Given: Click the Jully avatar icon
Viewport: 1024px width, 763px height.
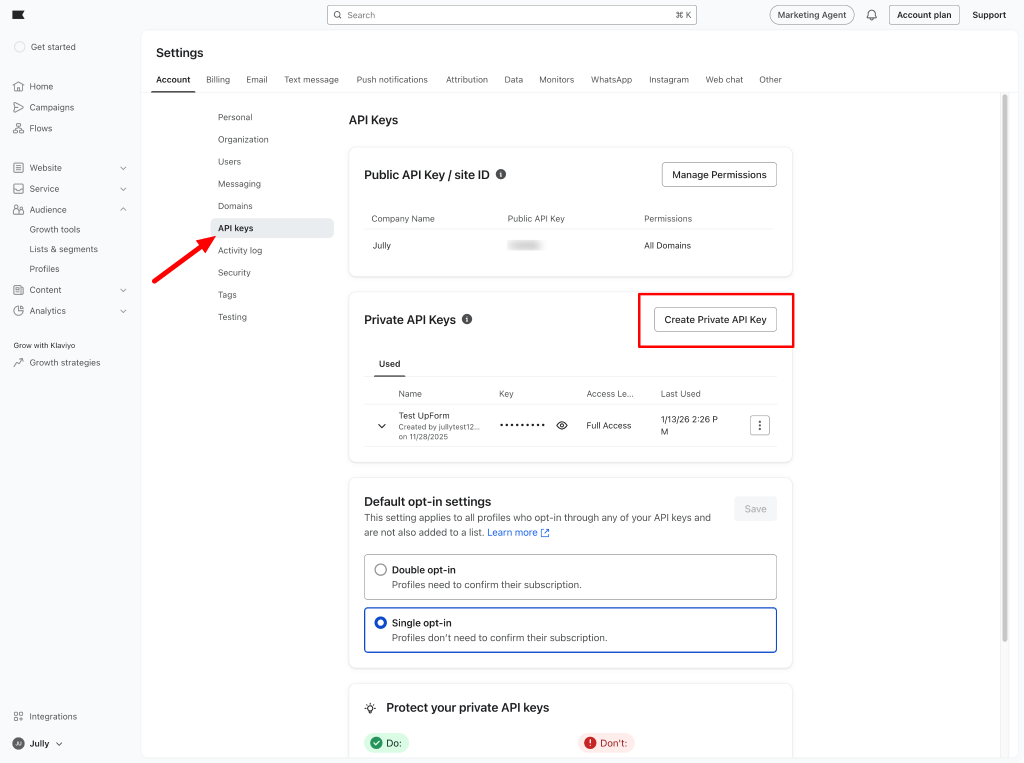Looking at the screenshot, I should point(18,743).
